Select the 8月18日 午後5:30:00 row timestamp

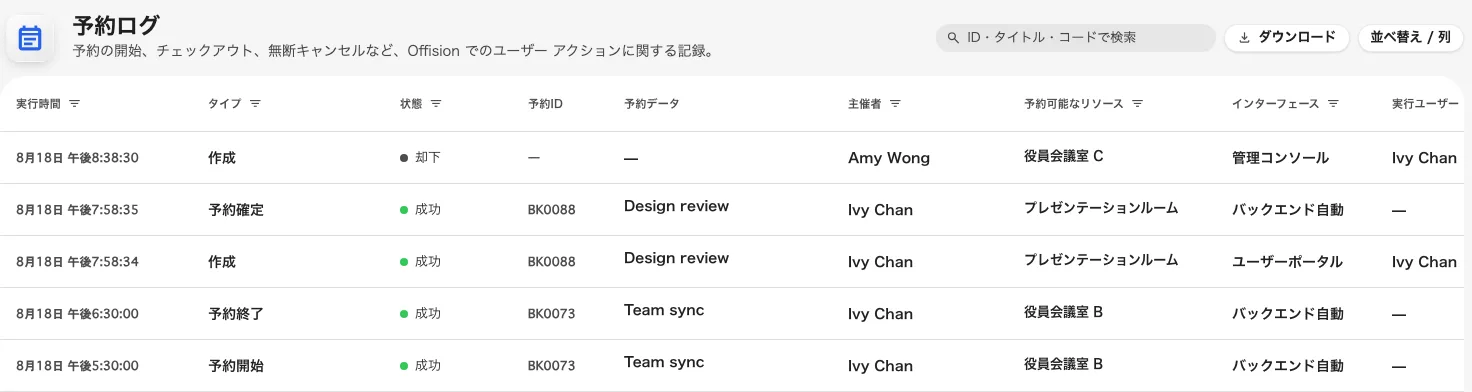pos(77,366)
